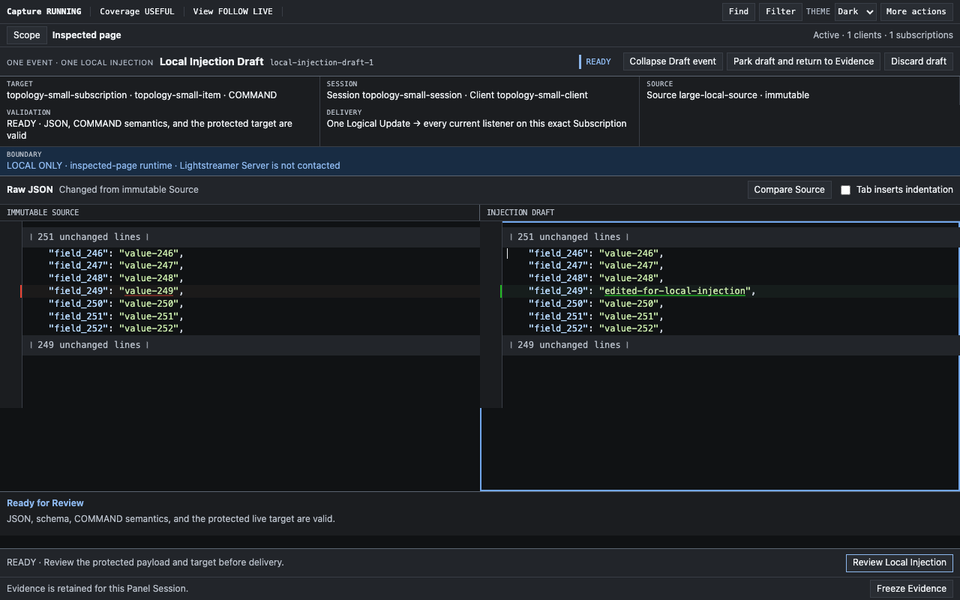Click "Active · 1 clients · 1 subscriptions" status
Viewport: 960px width, 600px height.
click(883, 36)
